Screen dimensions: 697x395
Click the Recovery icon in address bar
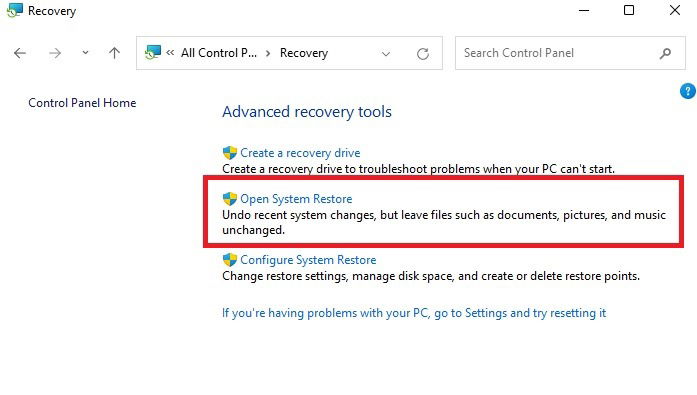click(153, 52)
